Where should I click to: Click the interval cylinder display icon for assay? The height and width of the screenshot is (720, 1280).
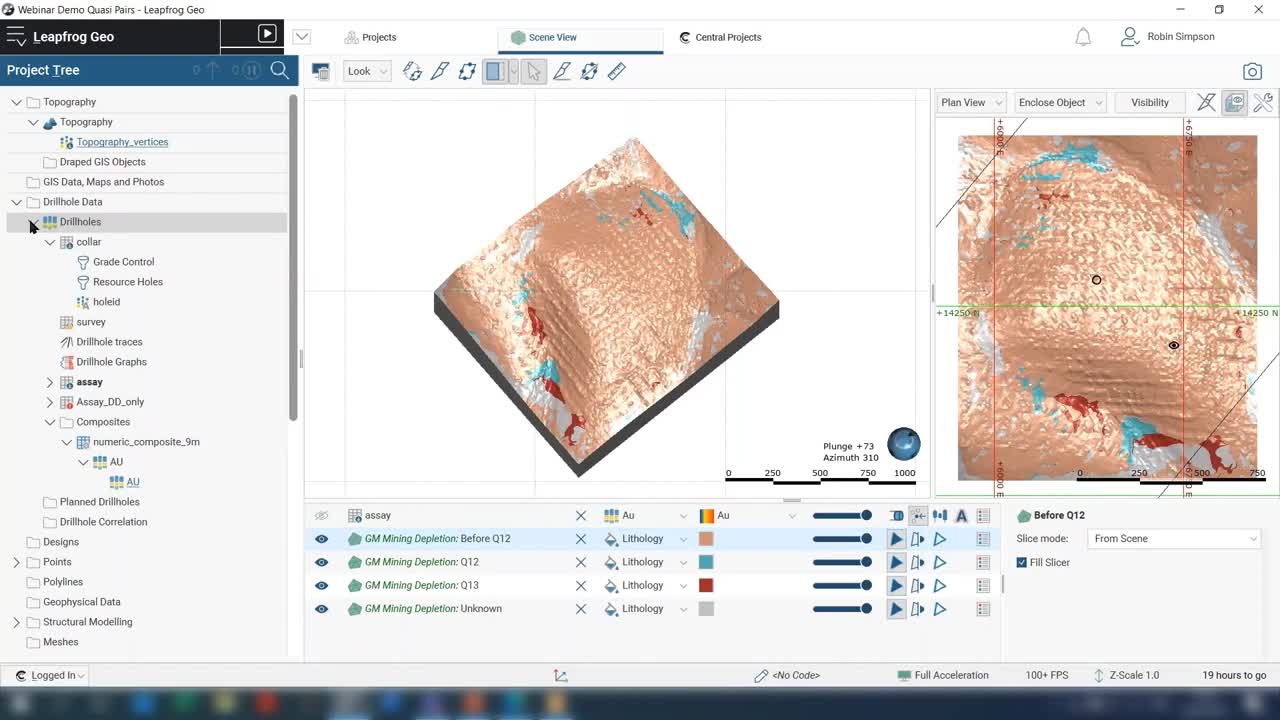[896, 516]
